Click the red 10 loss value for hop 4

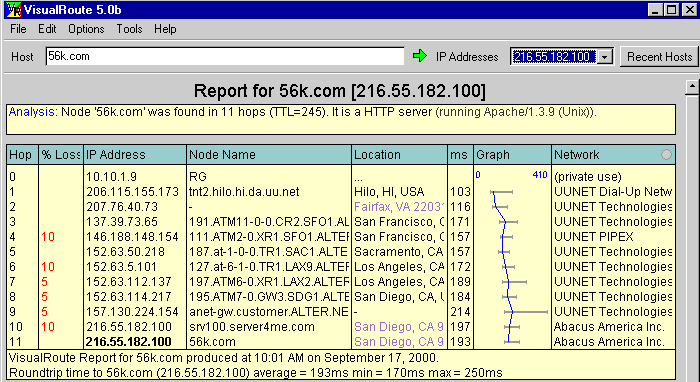(48, 237)
